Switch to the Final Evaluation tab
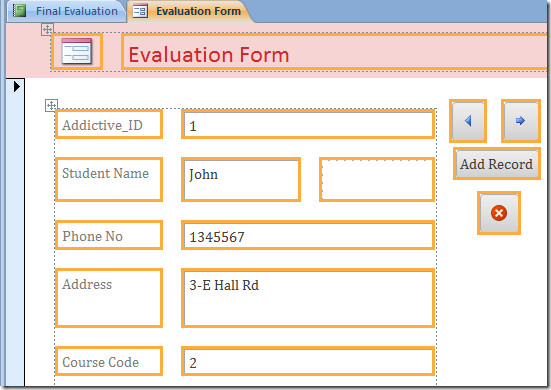Viewport: 551px width, 390px height. [x=67, y=11]
